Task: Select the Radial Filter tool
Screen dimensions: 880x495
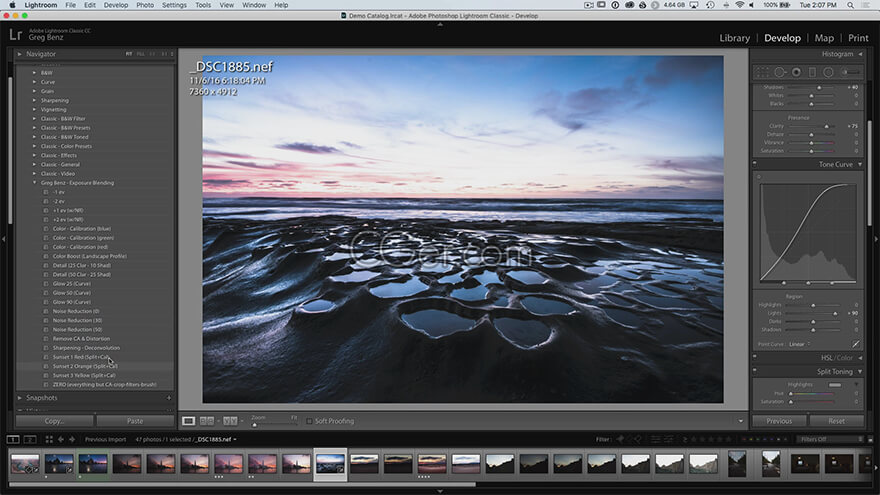Action: [x=828, y=72]
